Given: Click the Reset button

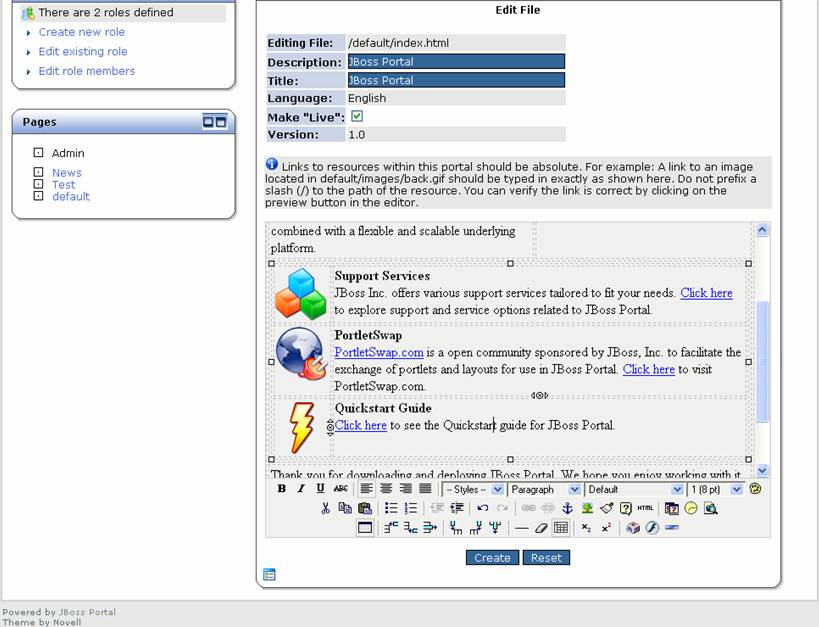Looking at the screenshot, I should (x=546, y=558).
